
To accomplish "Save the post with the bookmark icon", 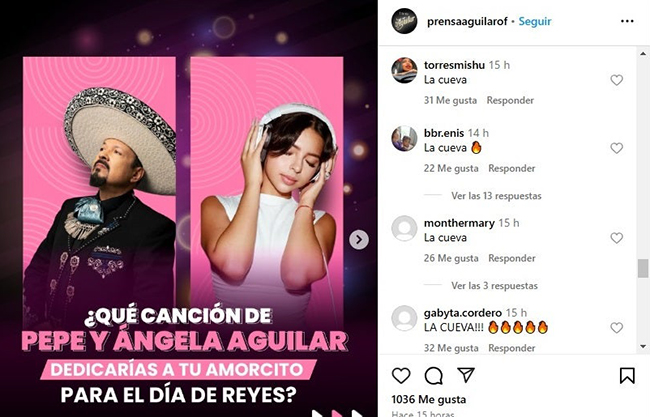I will click(x=627, y=376).
